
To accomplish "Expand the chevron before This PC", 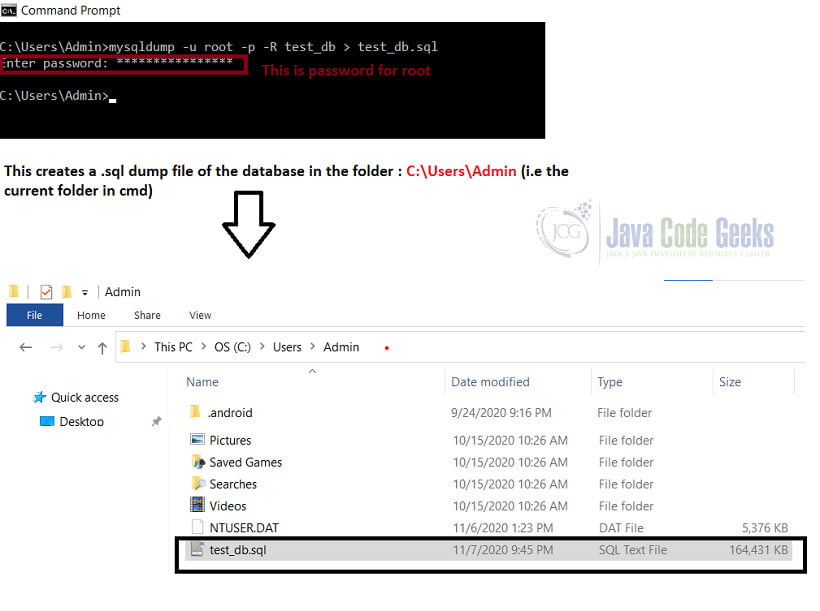I will coord(143,346).
